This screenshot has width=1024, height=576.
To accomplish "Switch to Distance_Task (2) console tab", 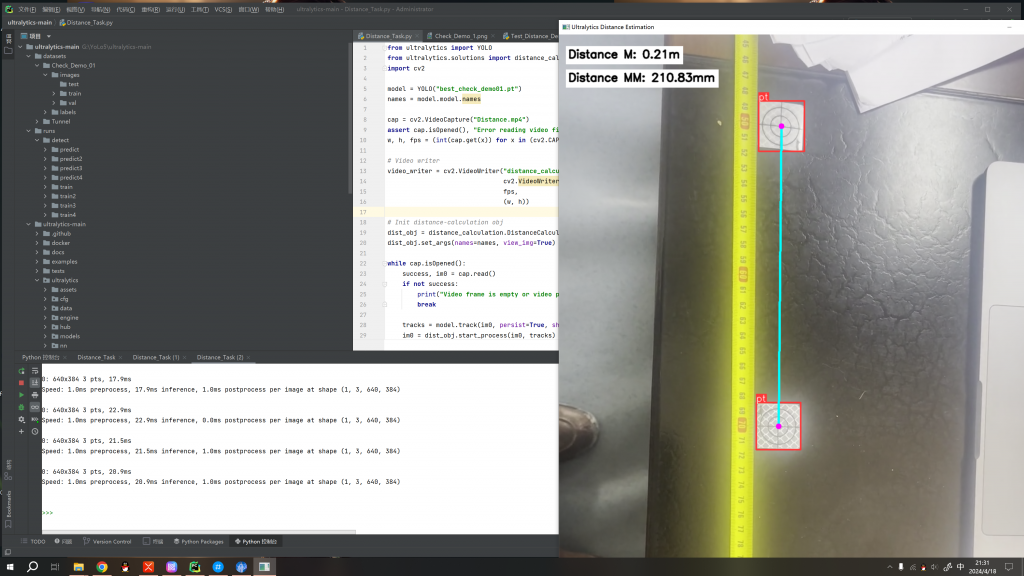I will [x=220, y=357].
